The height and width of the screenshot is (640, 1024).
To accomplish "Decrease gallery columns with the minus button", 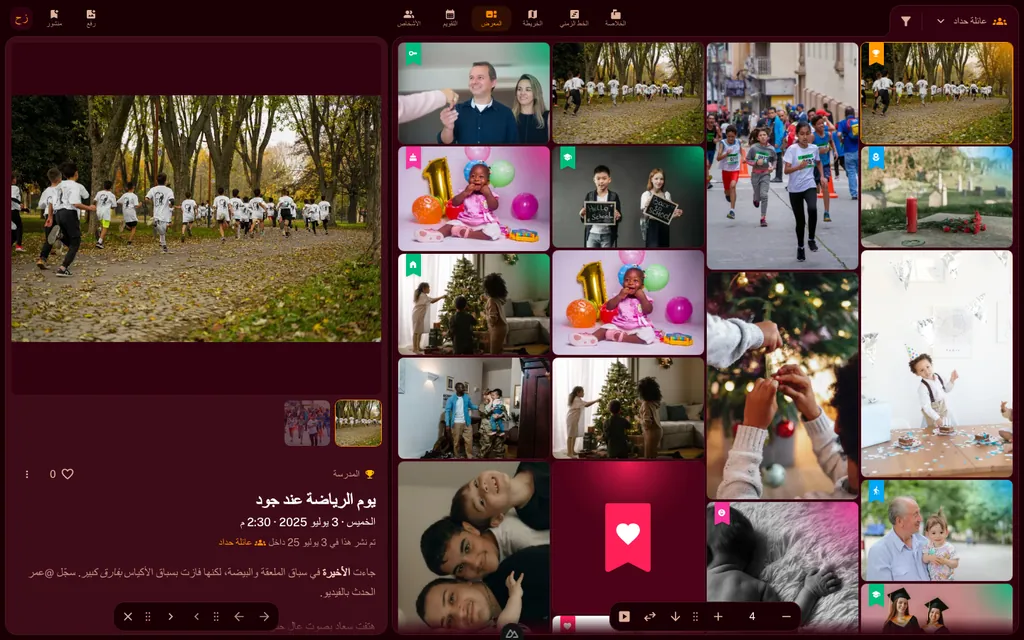I will pyautogui.click(x=786, y=616).
